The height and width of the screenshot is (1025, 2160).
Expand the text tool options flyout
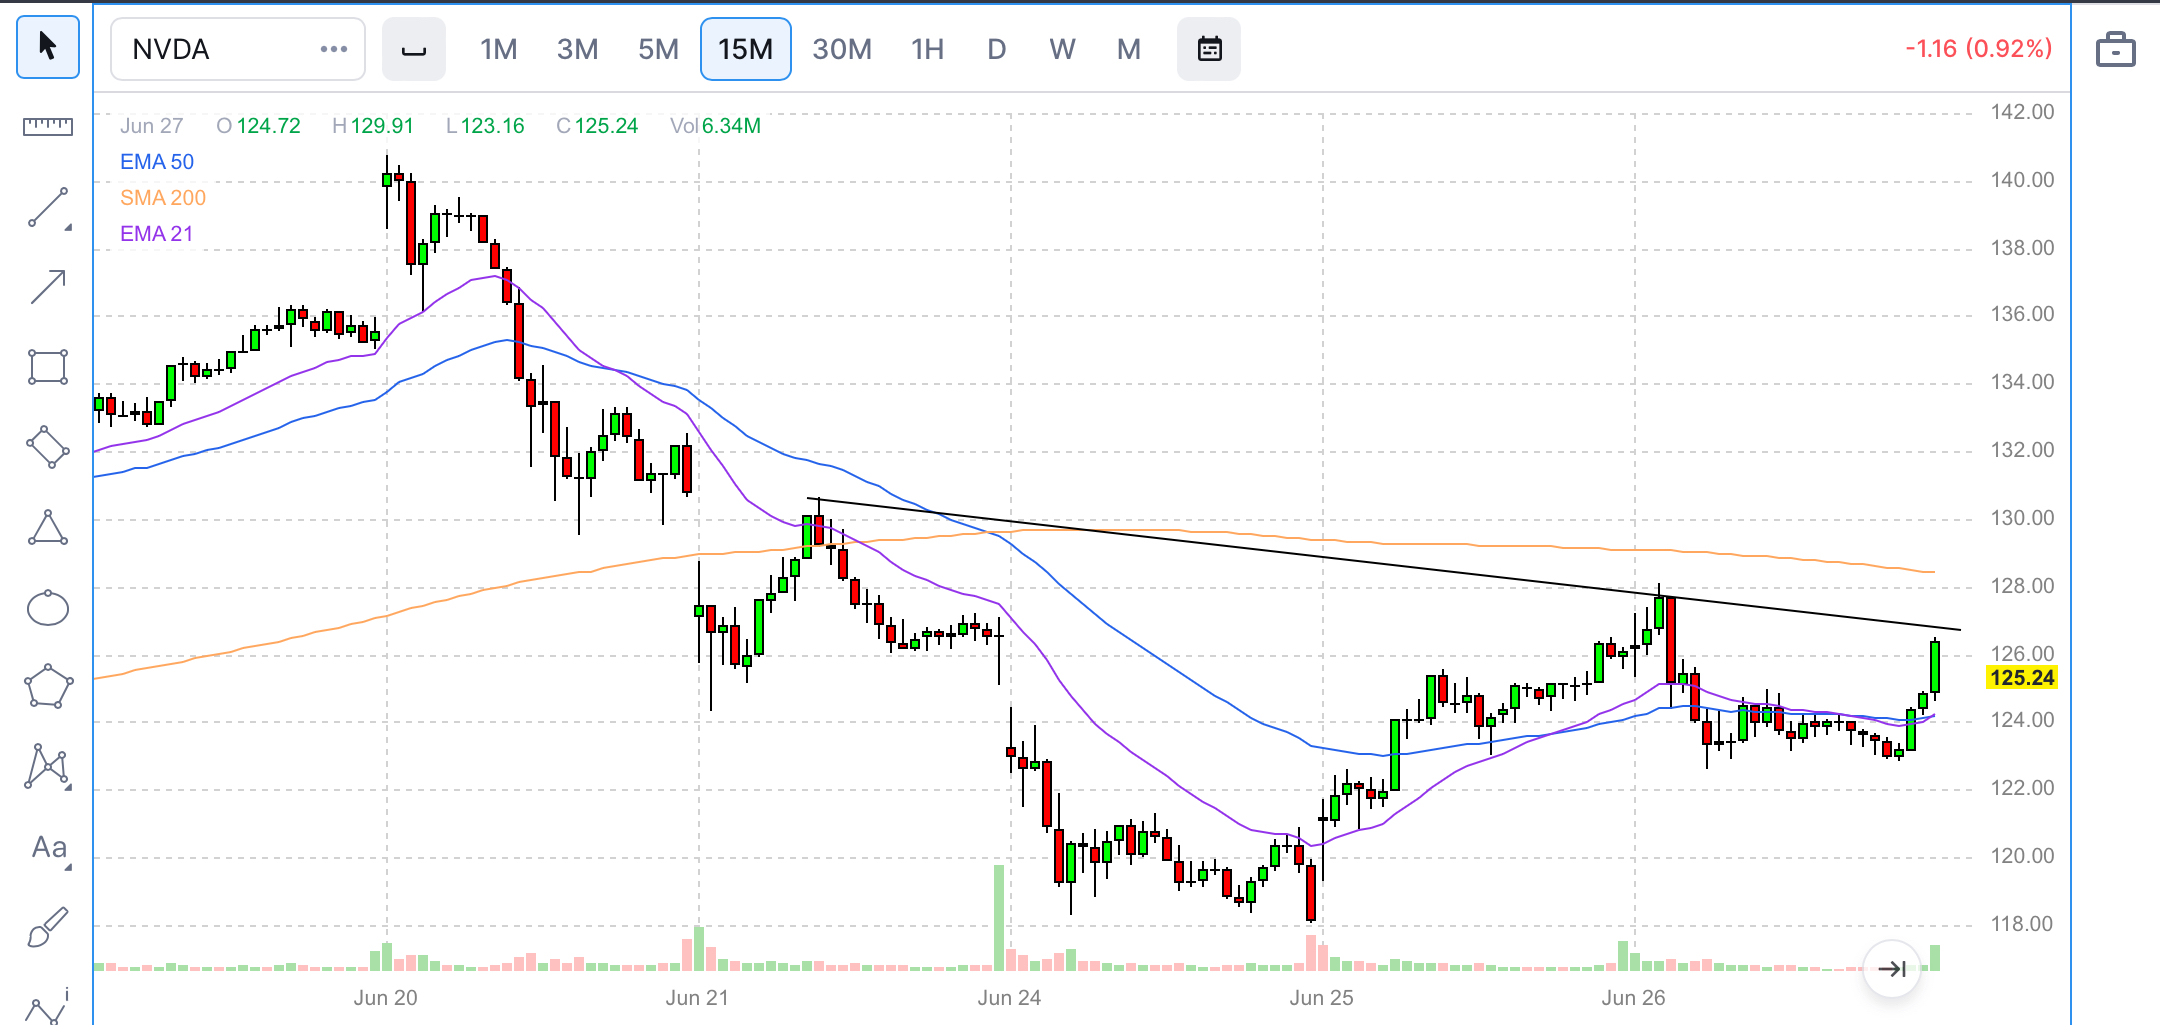click(68, 866)
